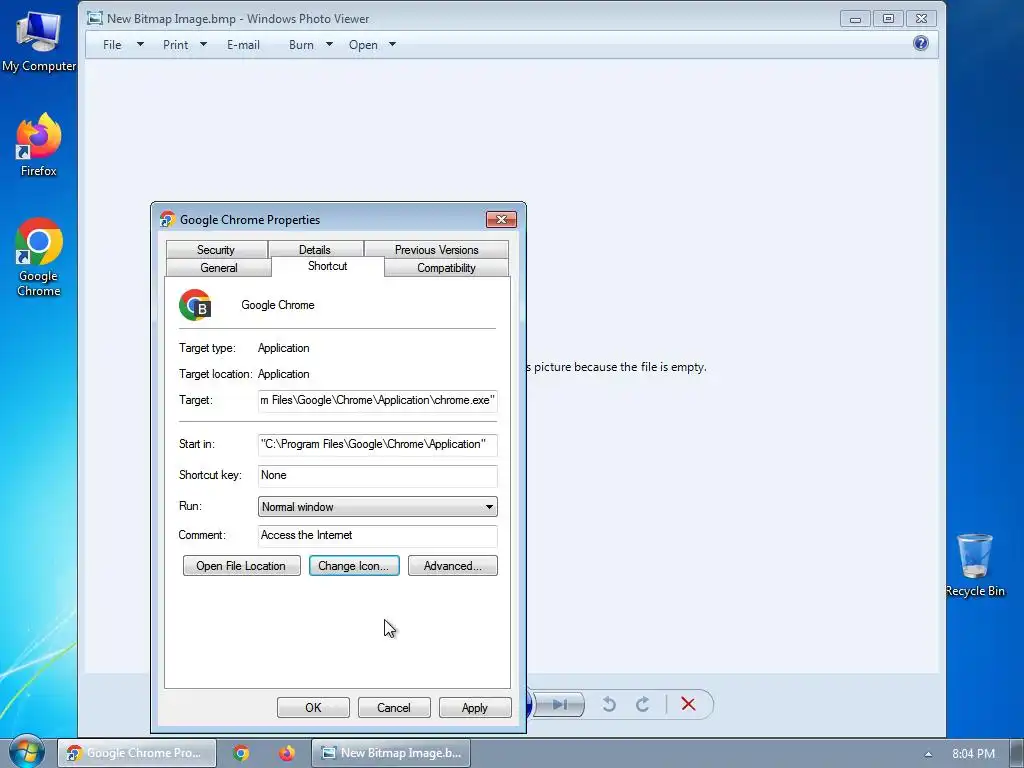The height and width of the screenshot is (768, 1024).
Task: Open the Firefox desktop shortcut
Action: [x=39, y=144]
